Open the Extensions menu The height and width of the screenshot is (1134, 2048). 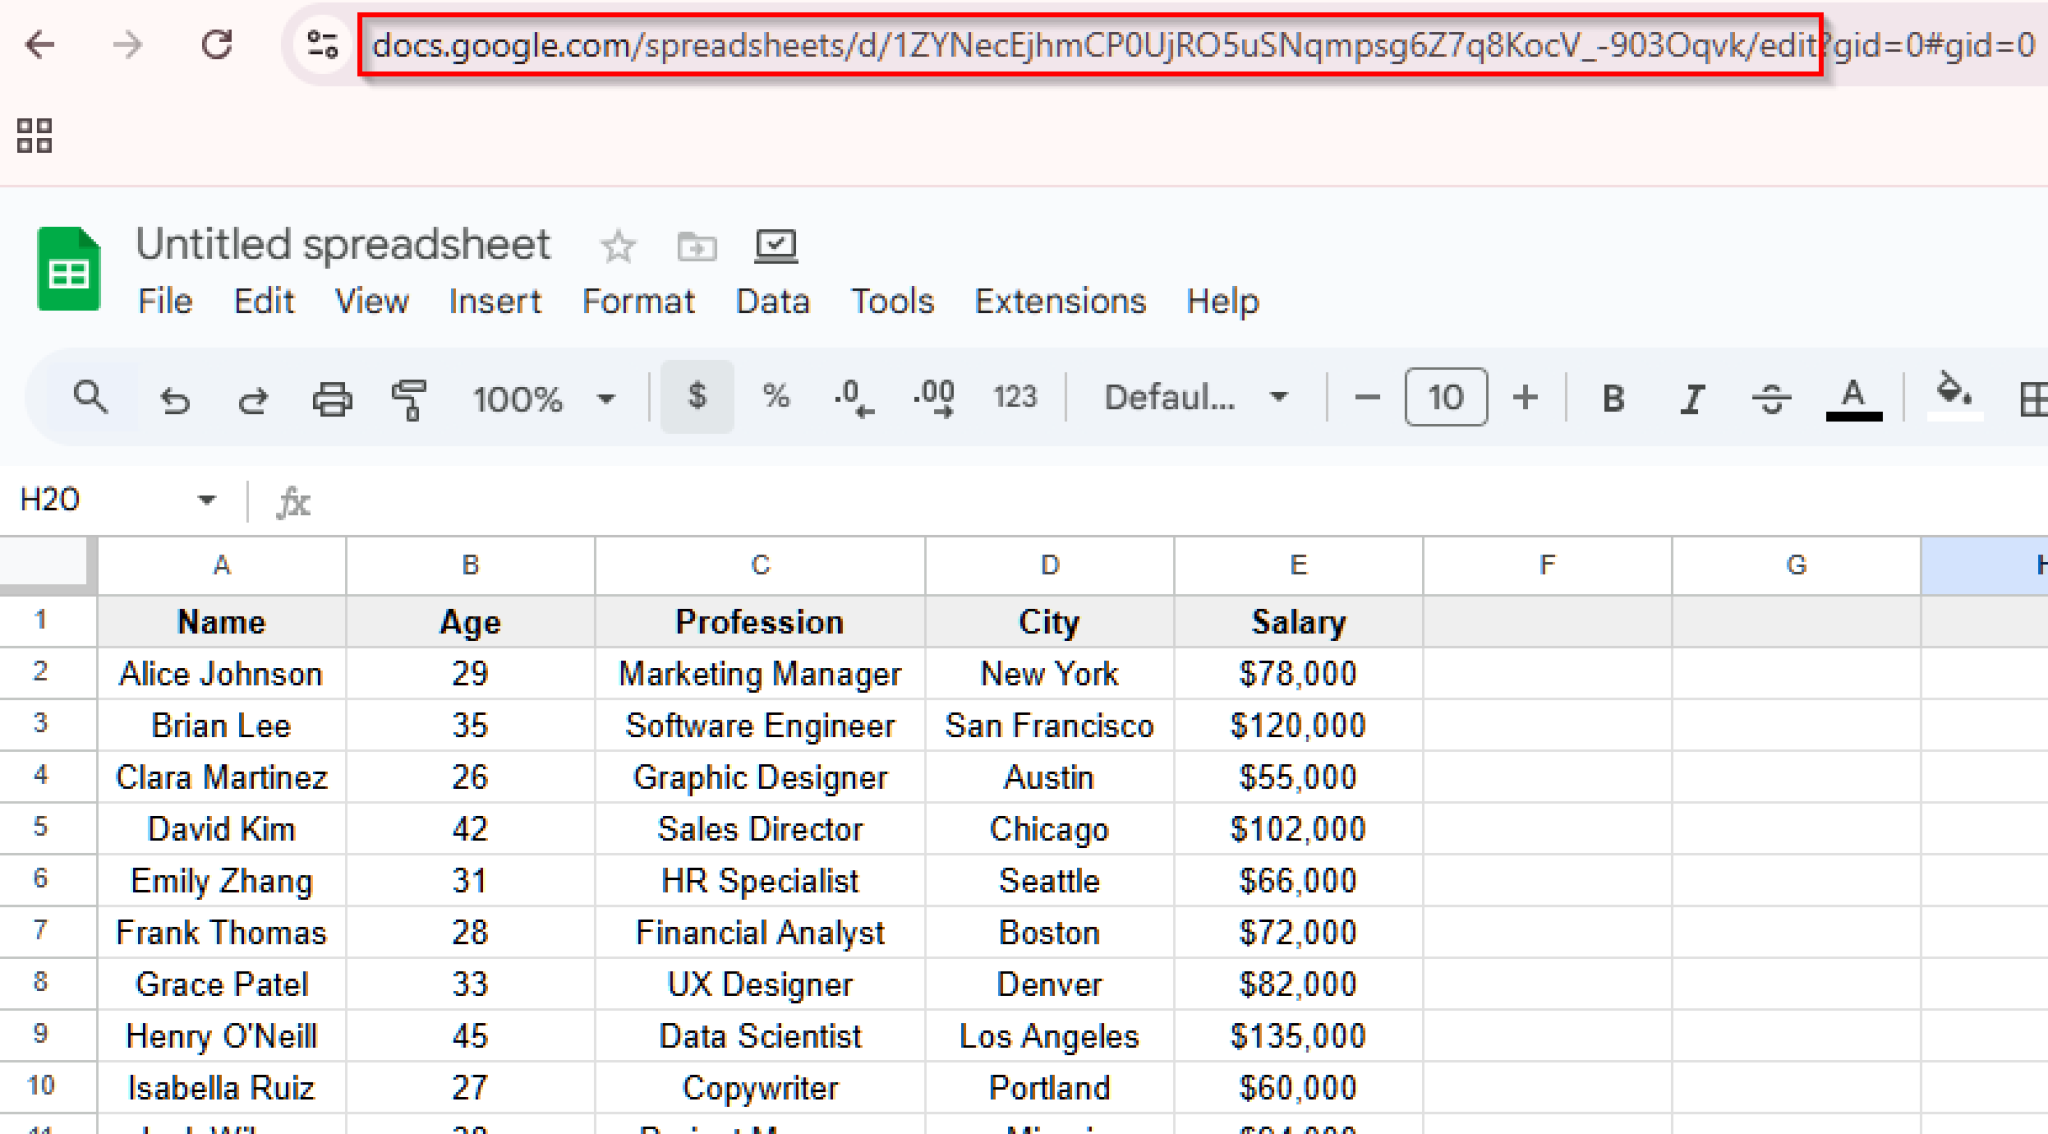click(x=1059, y=301)
